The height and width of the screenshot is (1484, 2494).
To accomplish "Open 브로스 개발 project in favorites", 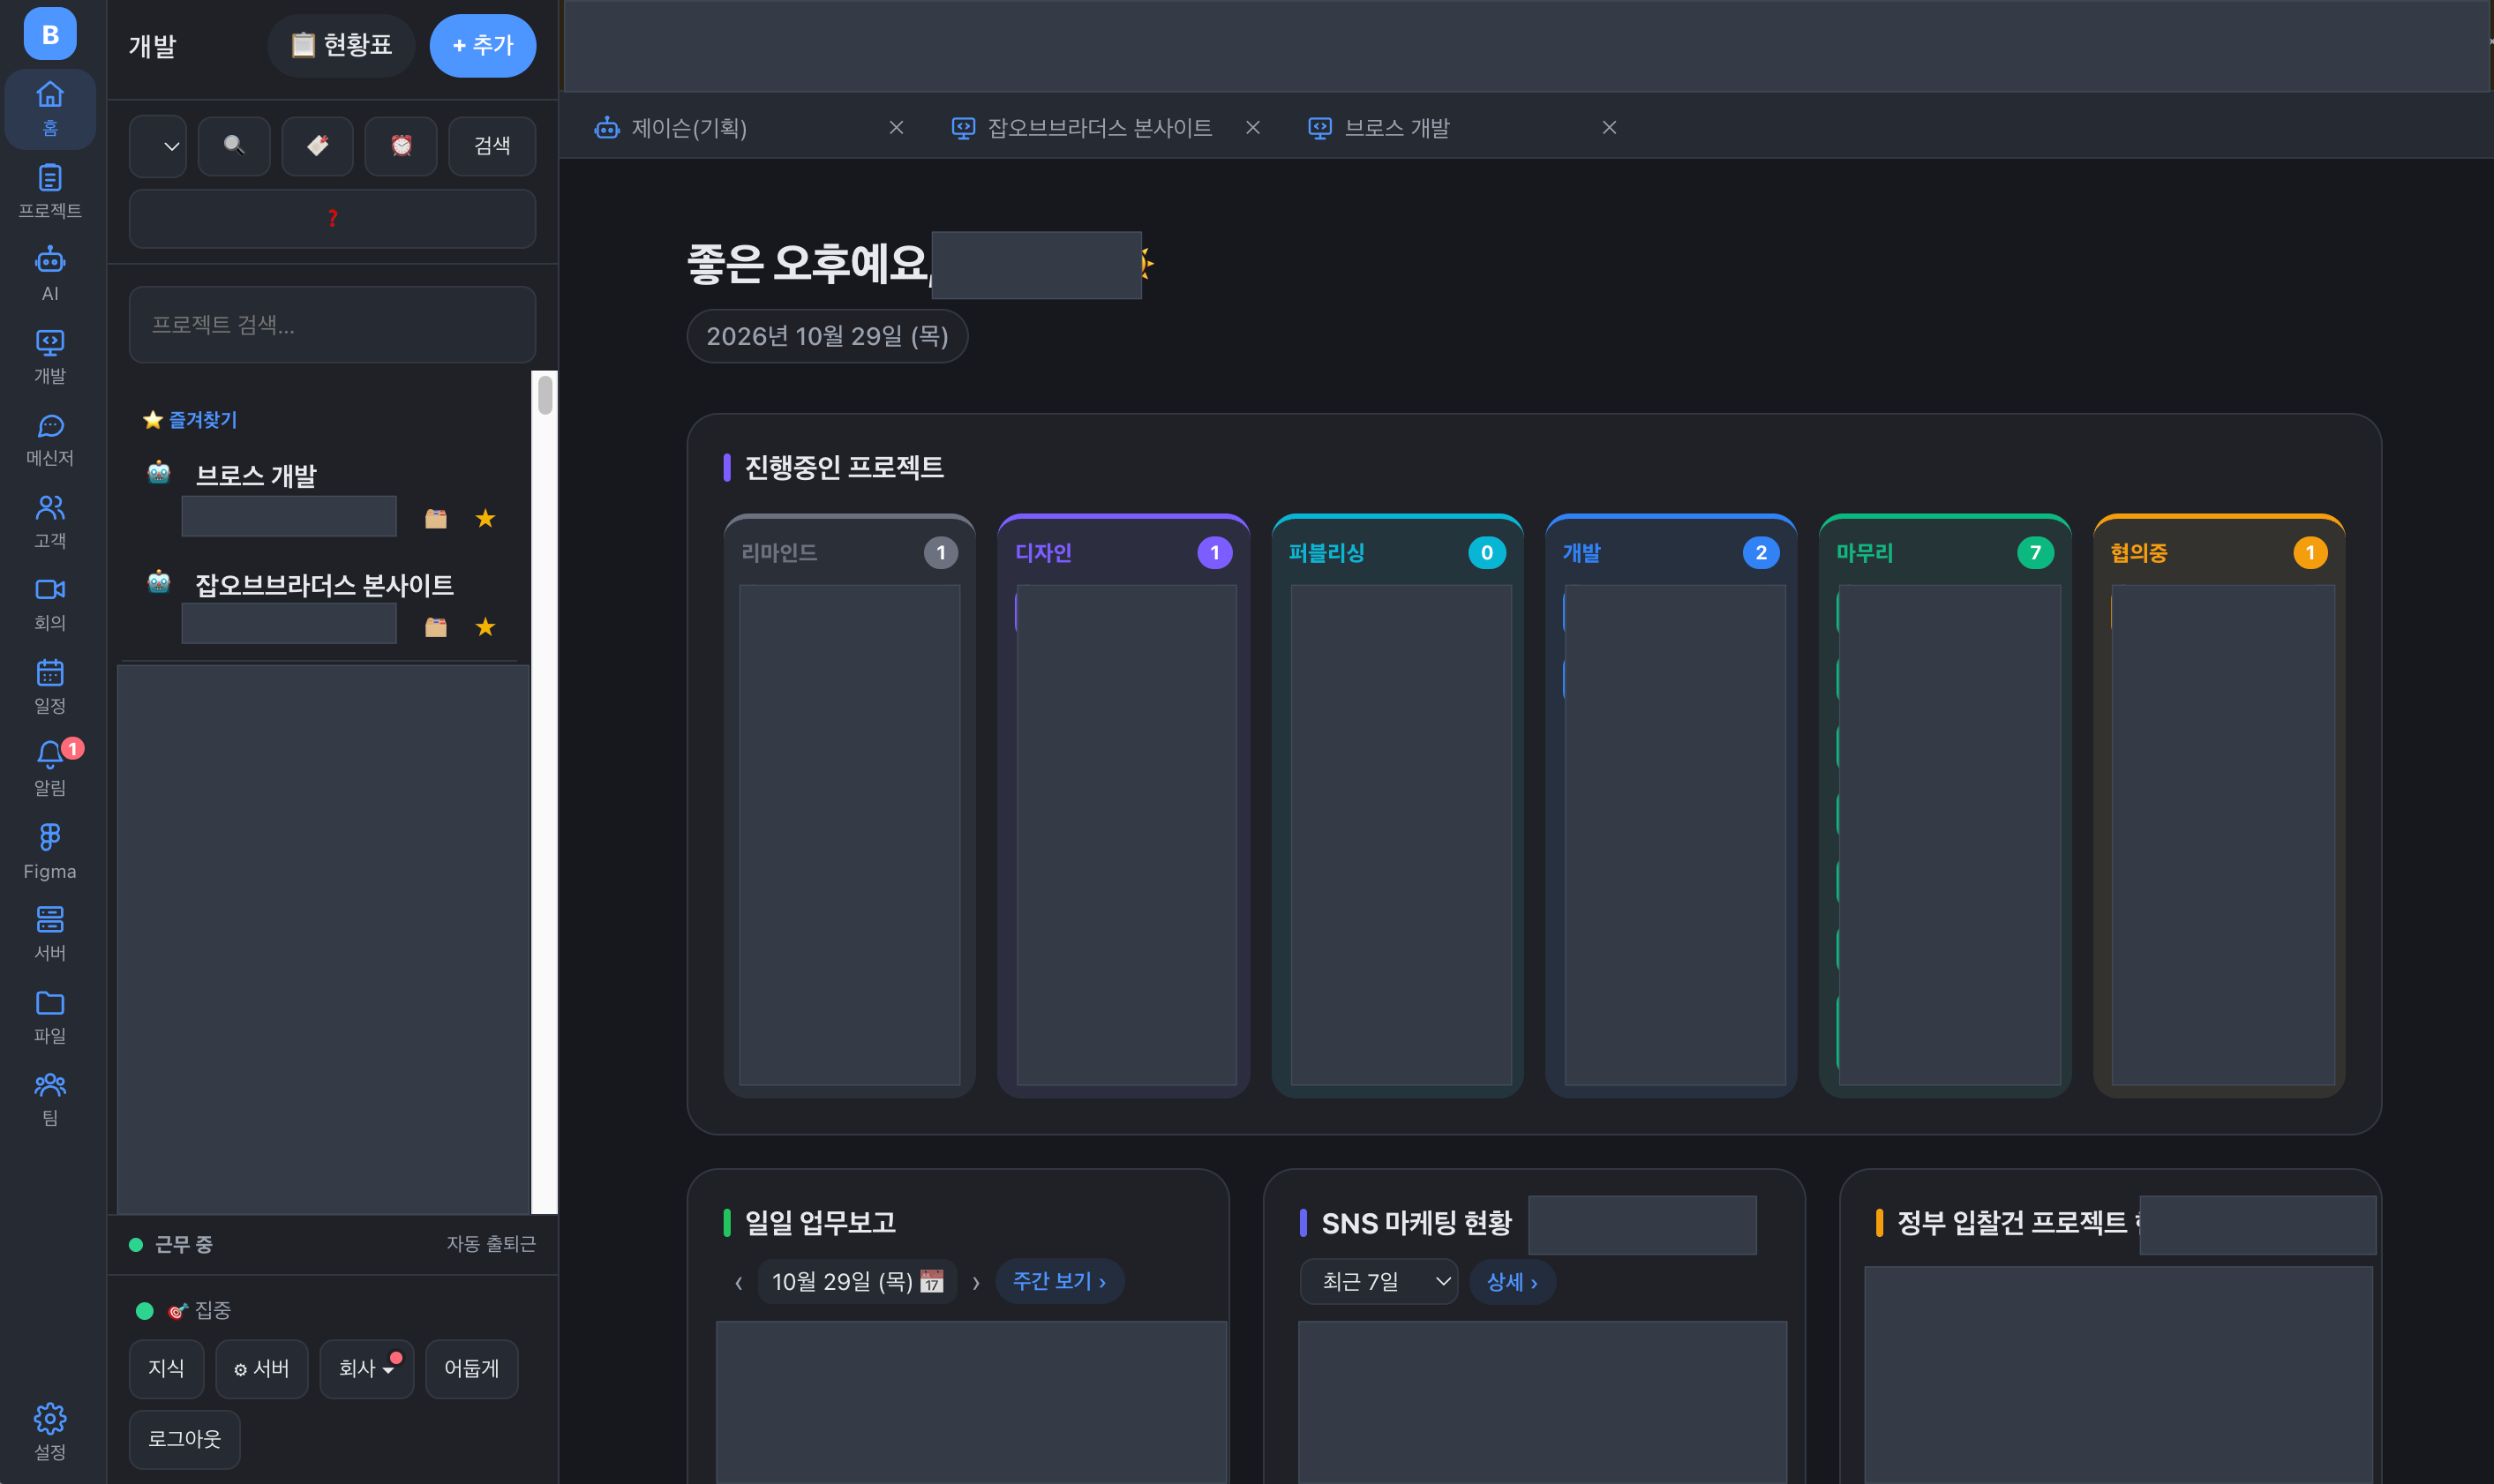I will (x=256, y=475).
